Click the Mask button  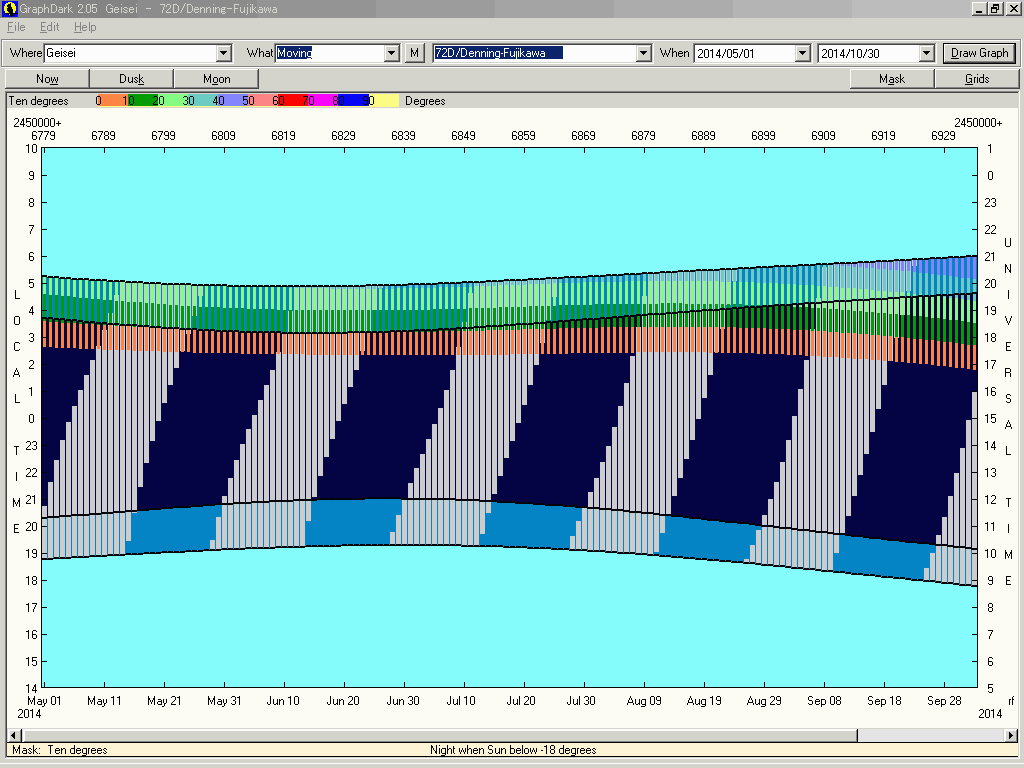pos(892,79)
